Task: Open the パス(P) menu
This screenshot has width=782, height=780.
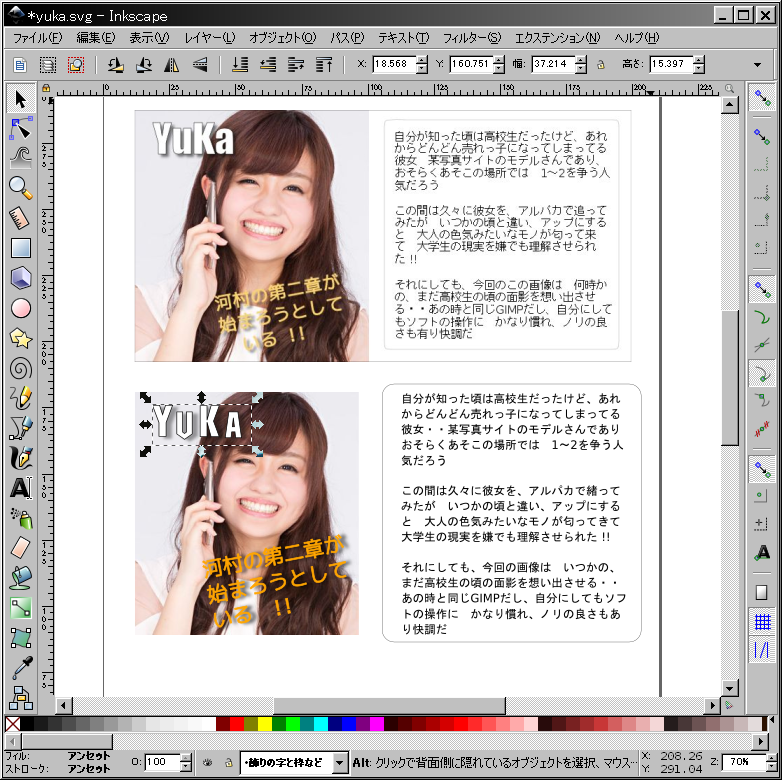Action: (x=348, y=38)
